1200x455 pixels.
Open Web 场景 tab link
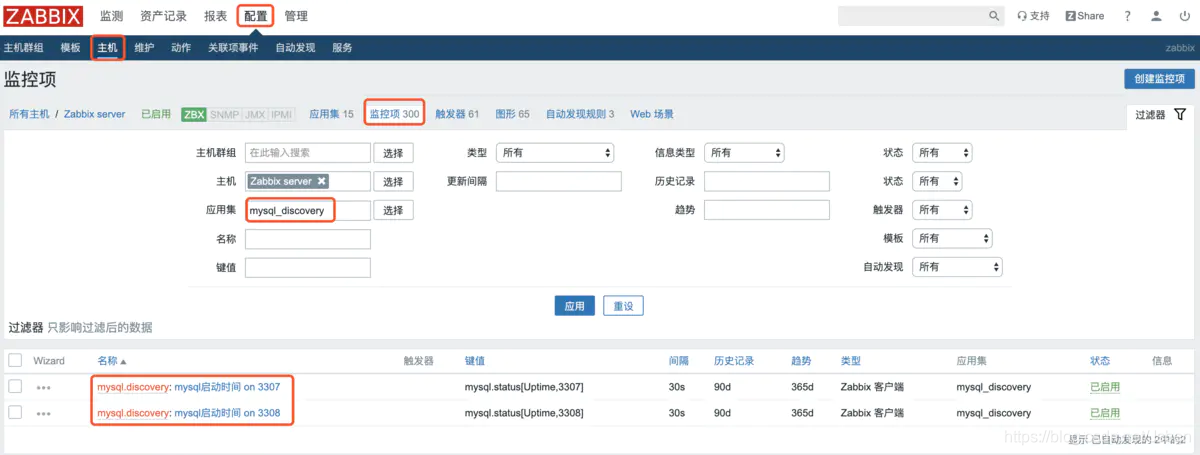point(652,114)
